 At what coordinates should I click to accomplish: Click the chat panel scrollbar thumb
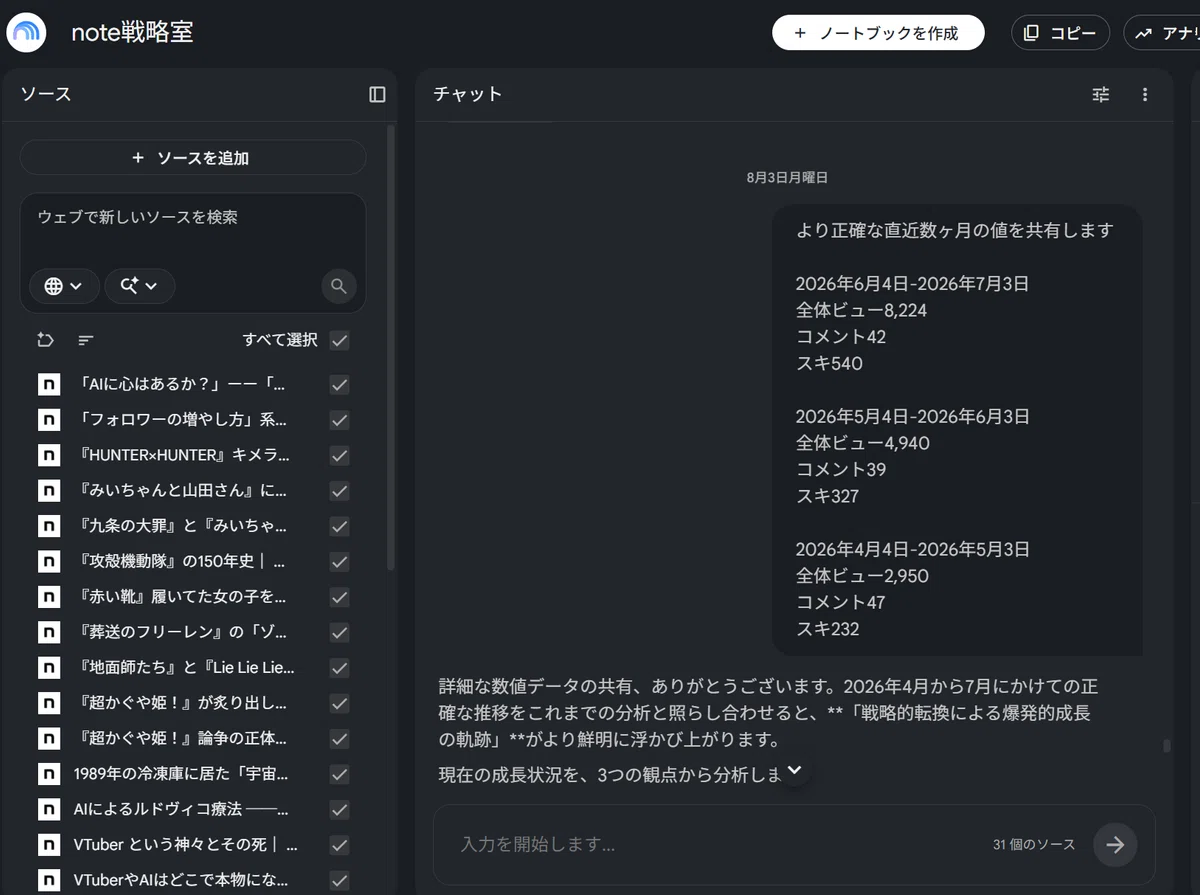tap(1165, 746)
